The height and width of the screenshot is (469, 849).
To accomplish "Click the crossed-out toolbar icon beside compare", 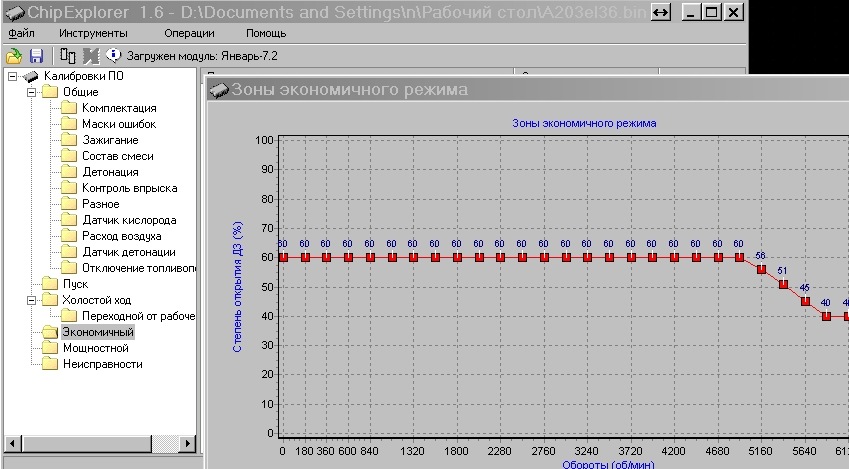I will coord(90,56).
